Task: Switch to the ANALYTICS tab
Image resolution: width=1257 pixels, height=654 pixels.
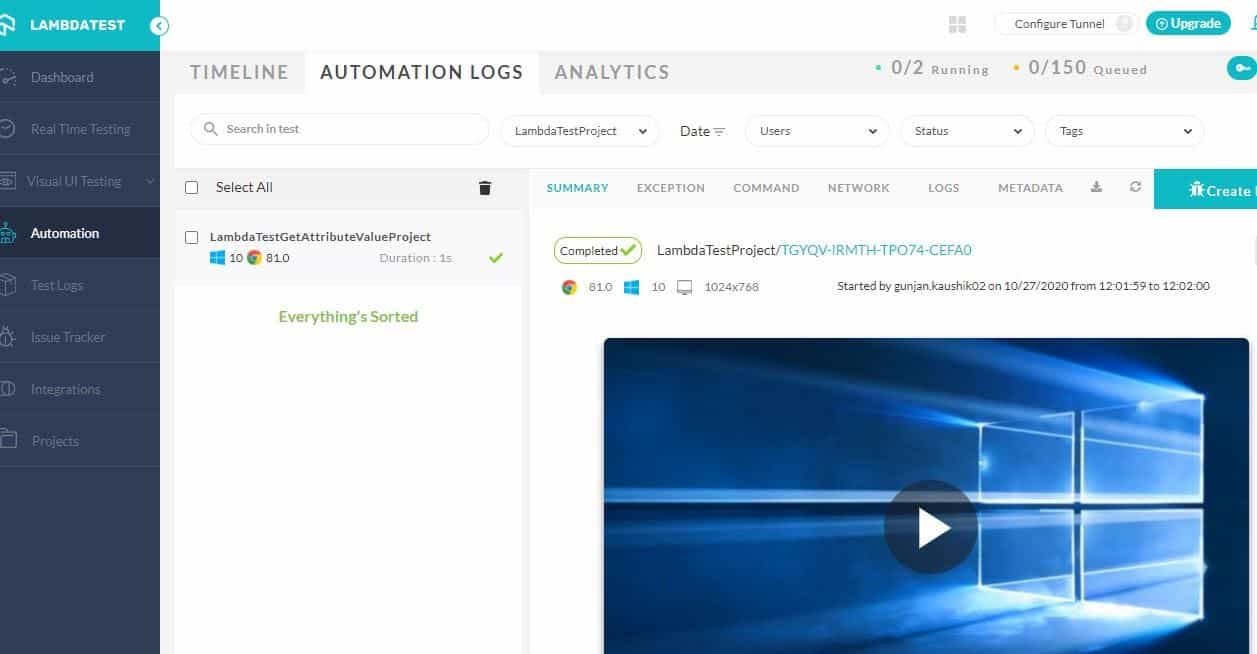Action: point(611,71)
